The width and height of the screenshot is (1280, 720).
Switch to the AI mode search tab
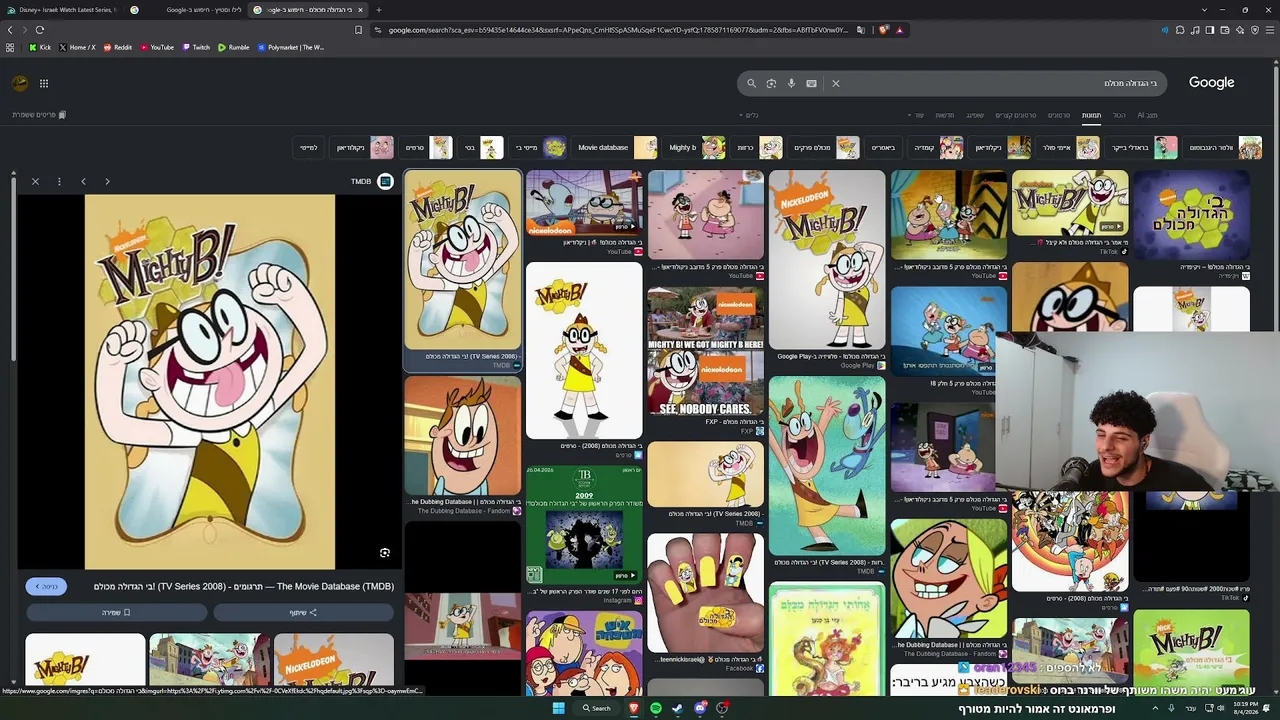[1147, 115]
